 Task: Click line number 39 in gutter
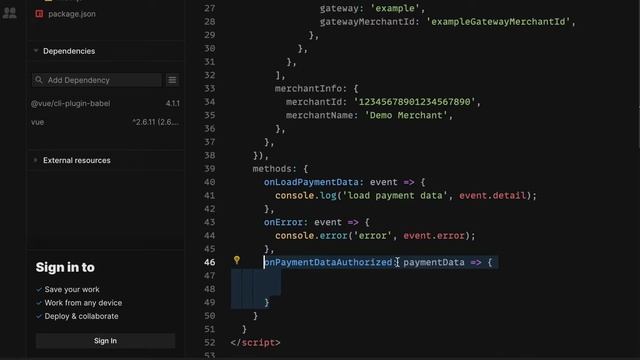[x=209, y=169]
